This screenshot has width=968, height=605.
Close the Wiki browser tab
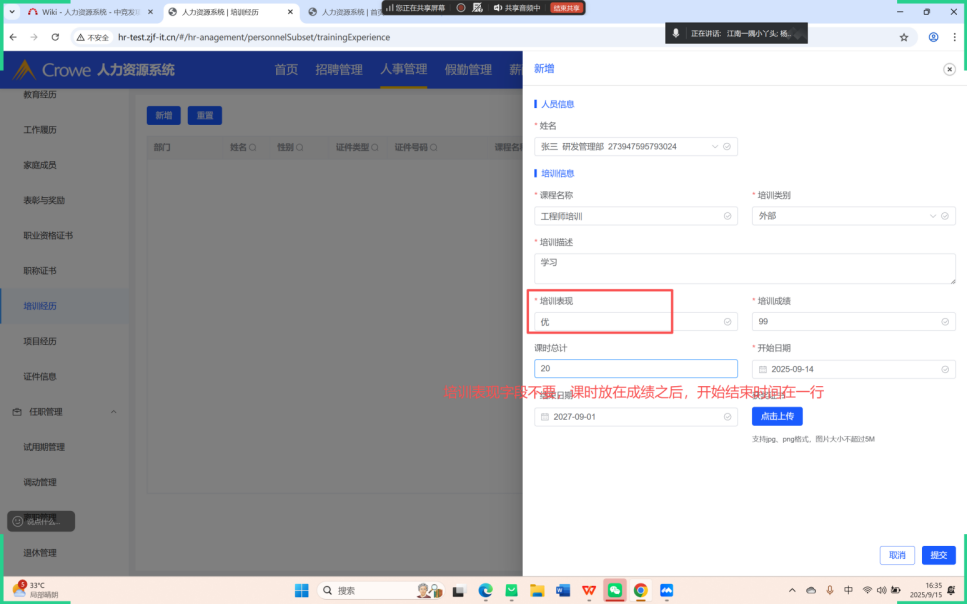click(x=150, y=12)
